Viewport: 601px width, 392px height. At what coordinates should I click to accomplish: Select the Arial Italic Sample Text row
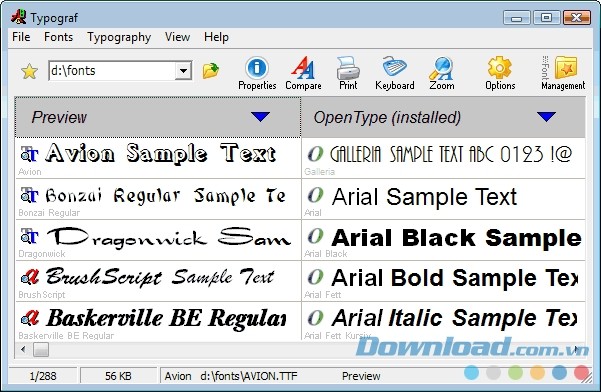coord(443,321)
